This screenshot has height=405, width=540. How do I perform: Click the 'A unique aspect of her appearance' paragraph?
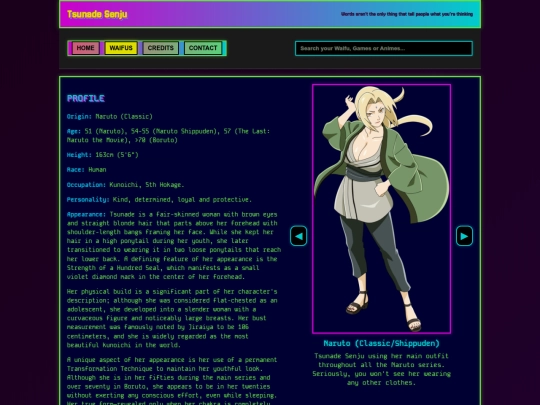(x=172, y=382)
